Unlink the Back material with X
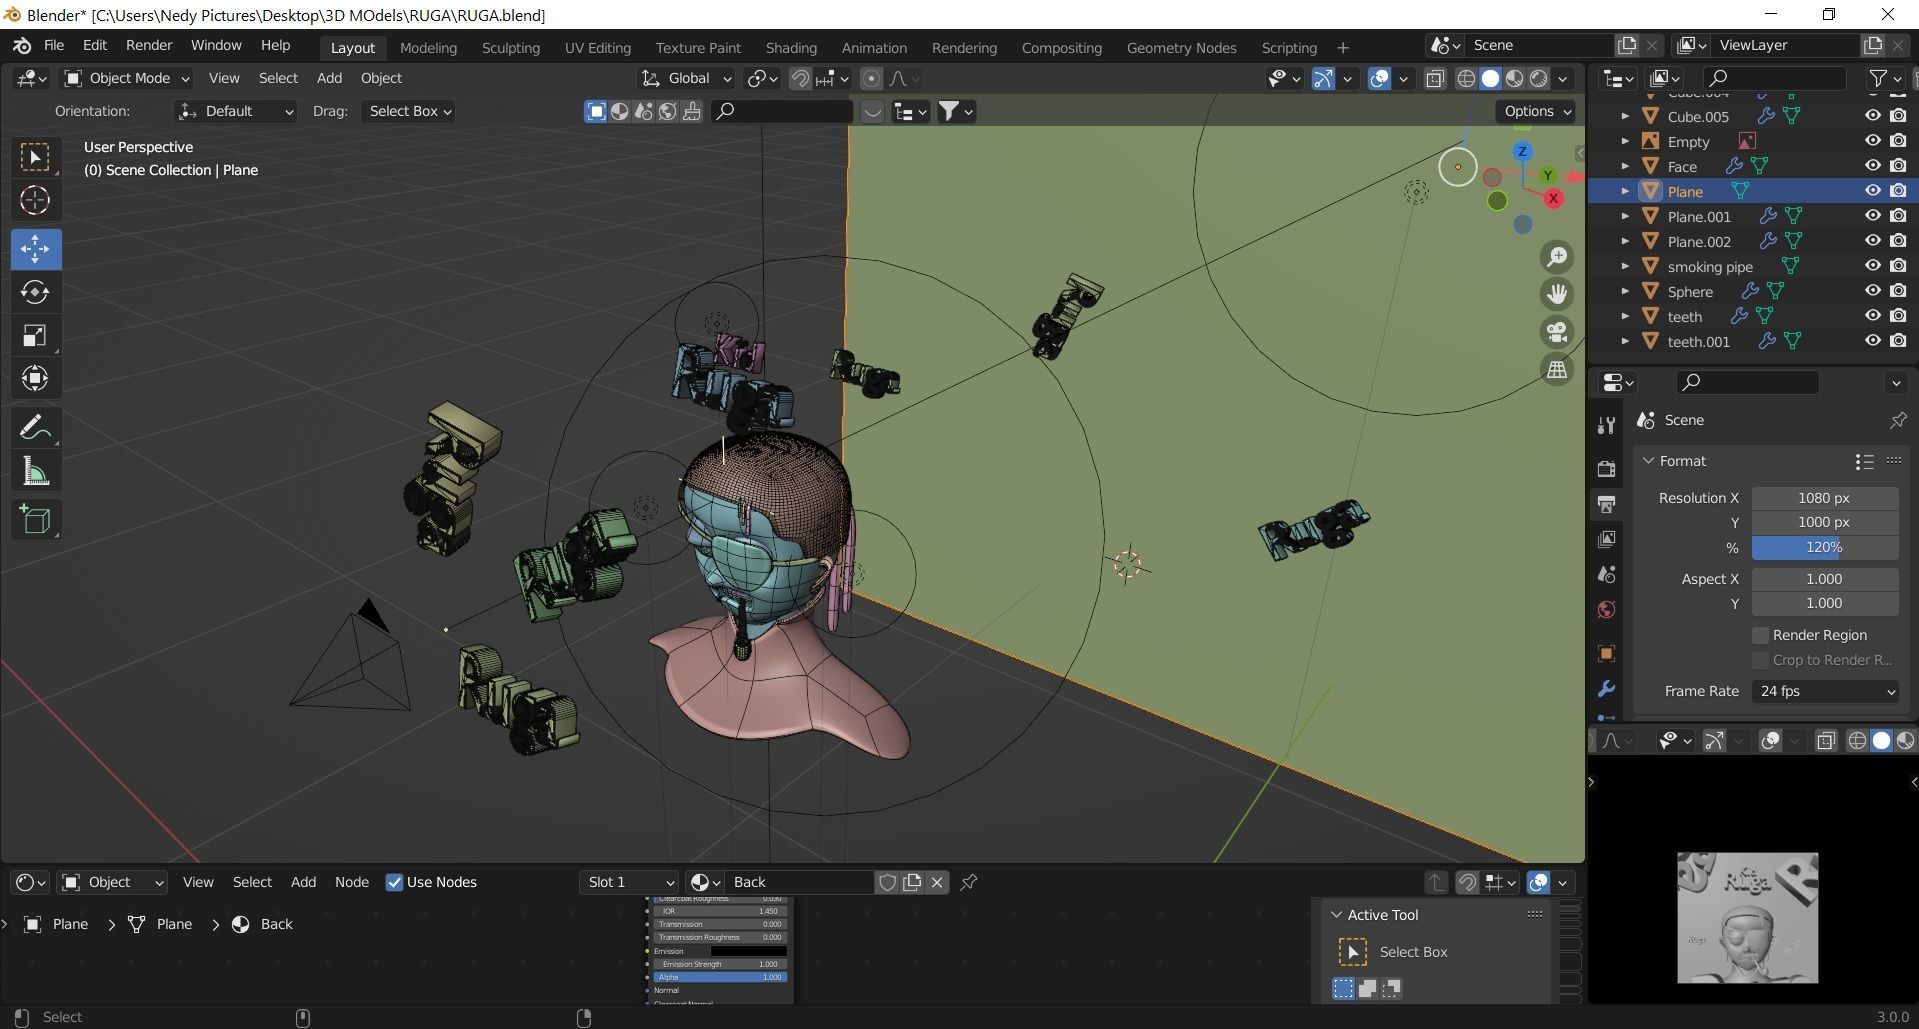 pyautogui.click(x=937, y=882)
